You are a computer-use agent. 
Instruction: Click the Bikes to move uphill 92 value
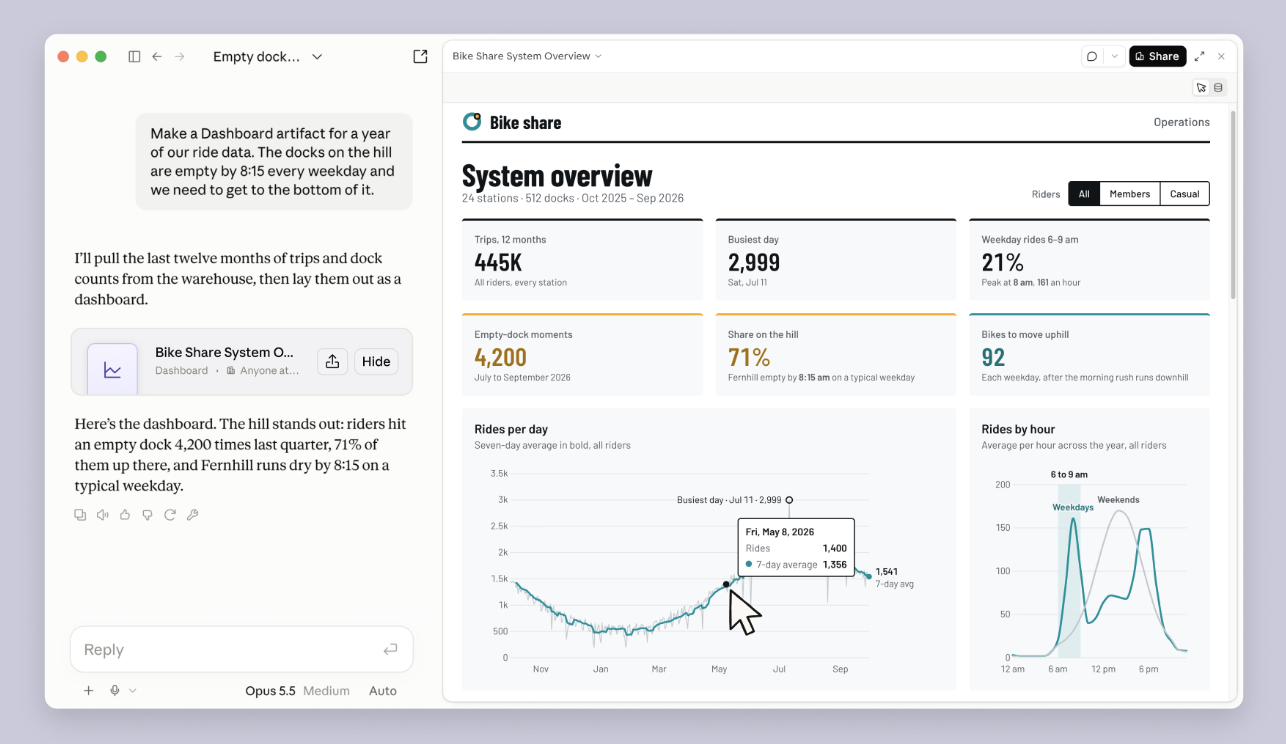(x=993, y=357)
